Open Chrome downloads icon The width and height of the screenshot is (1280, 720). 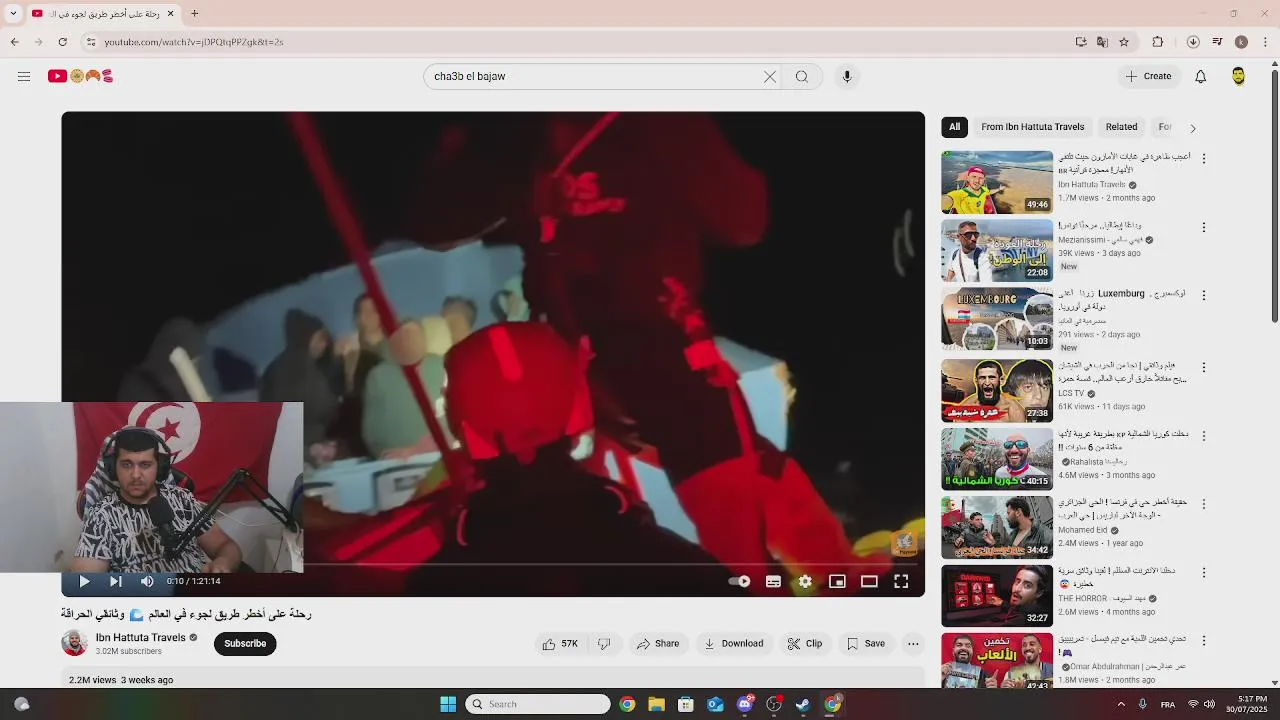(1193, 42)
